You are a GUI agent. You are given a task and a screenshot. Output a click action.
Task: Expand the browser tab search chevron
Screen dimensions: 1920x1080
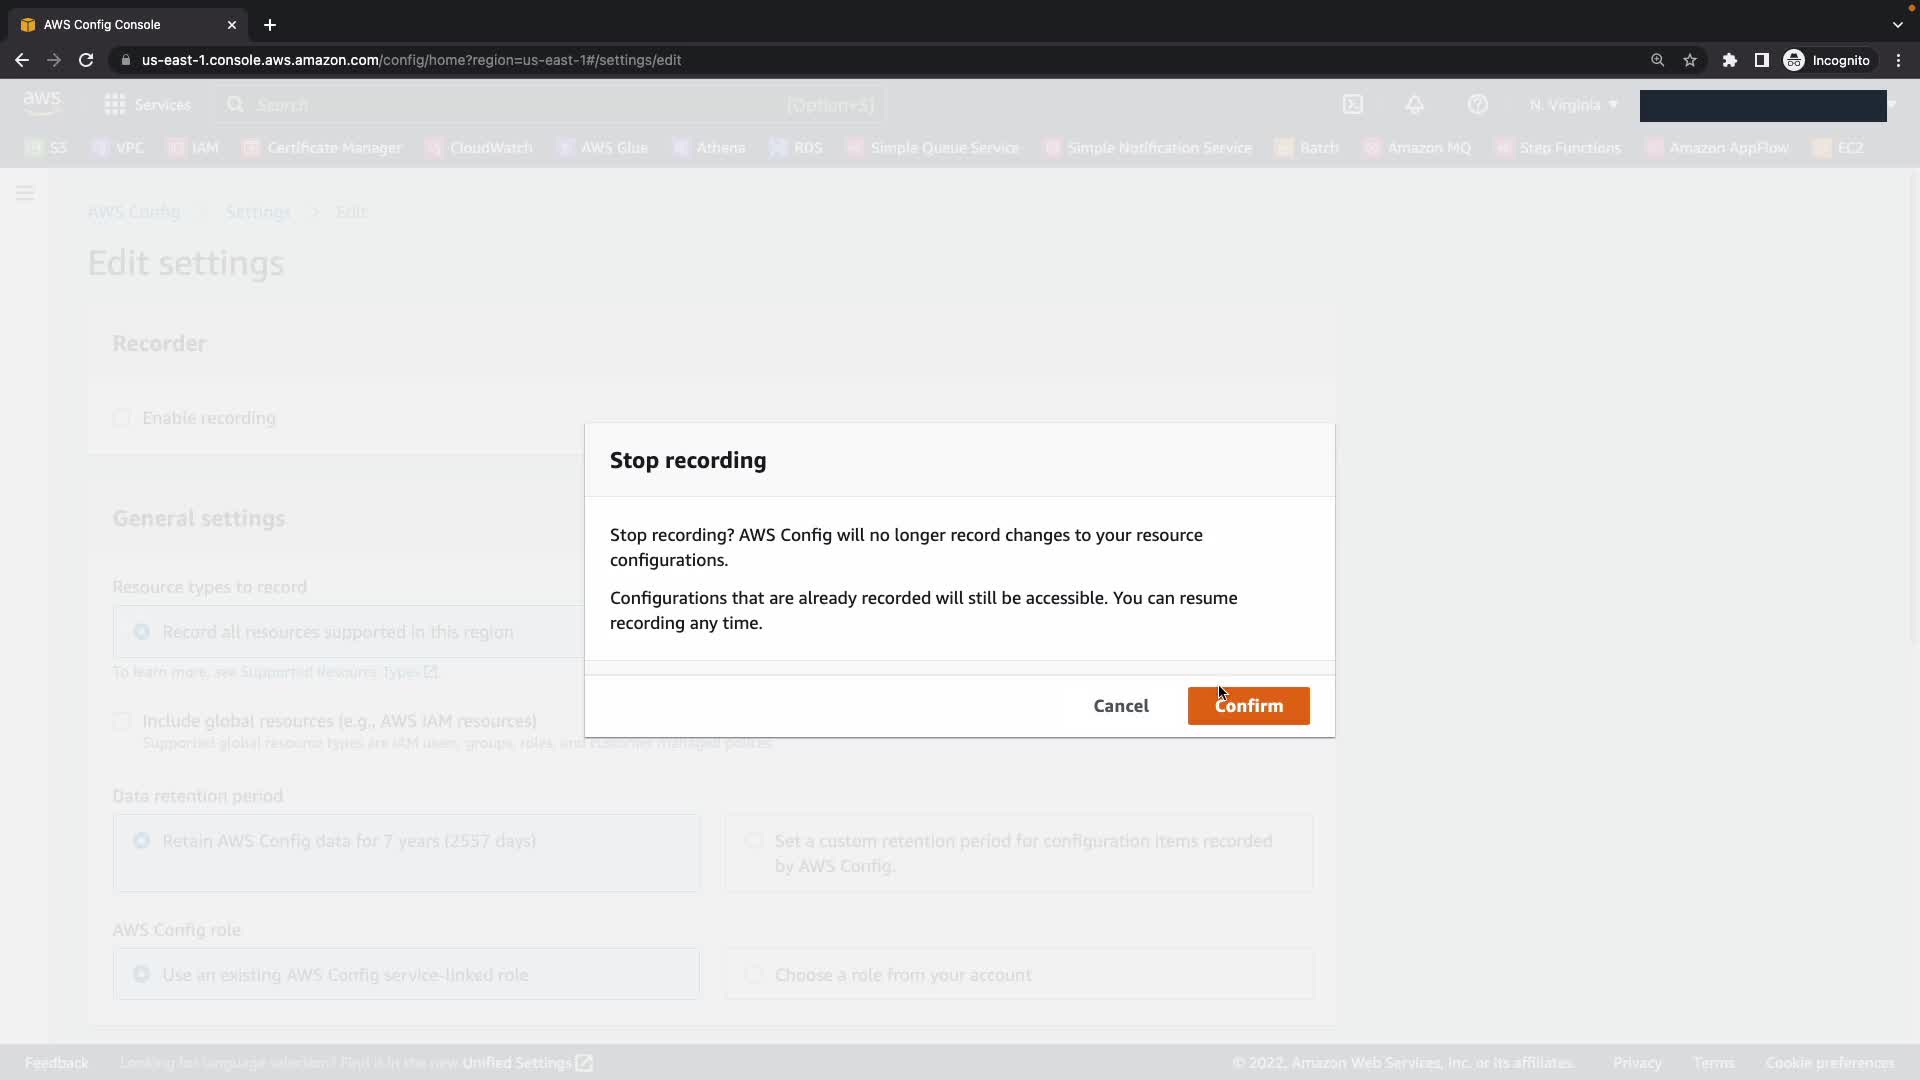(1897, 24)
